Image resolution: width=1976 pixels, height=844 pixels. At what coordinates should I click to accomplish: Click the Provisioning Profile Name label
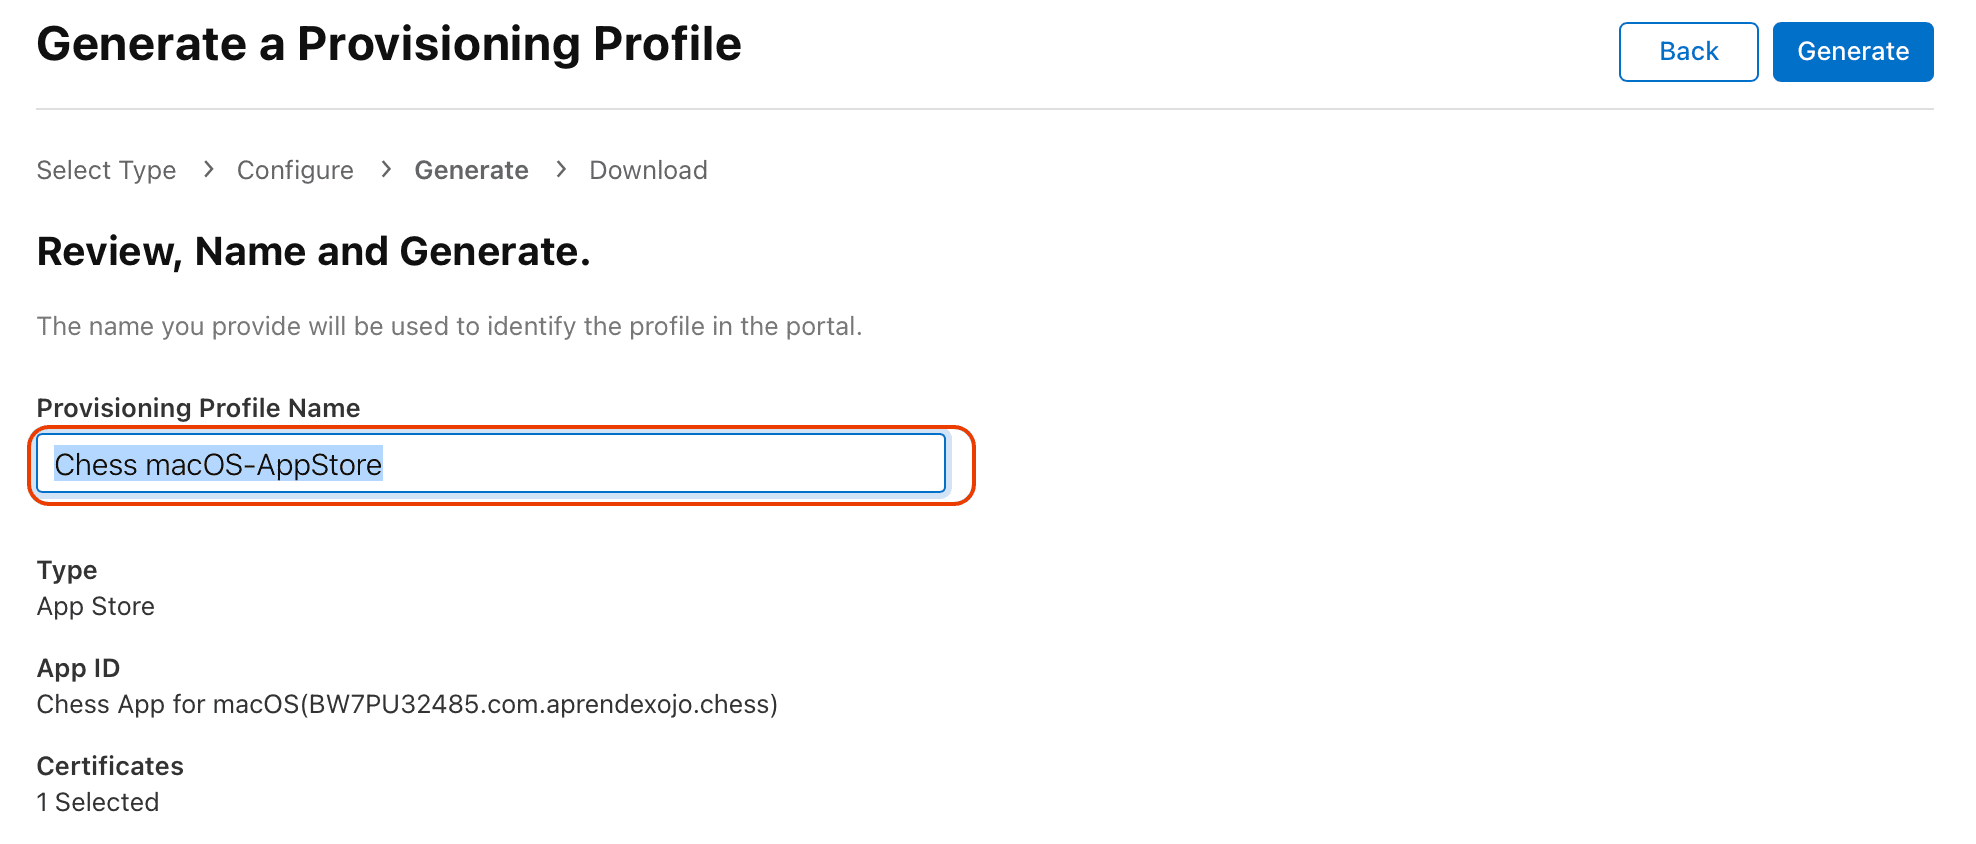click(x=198, y=408)
